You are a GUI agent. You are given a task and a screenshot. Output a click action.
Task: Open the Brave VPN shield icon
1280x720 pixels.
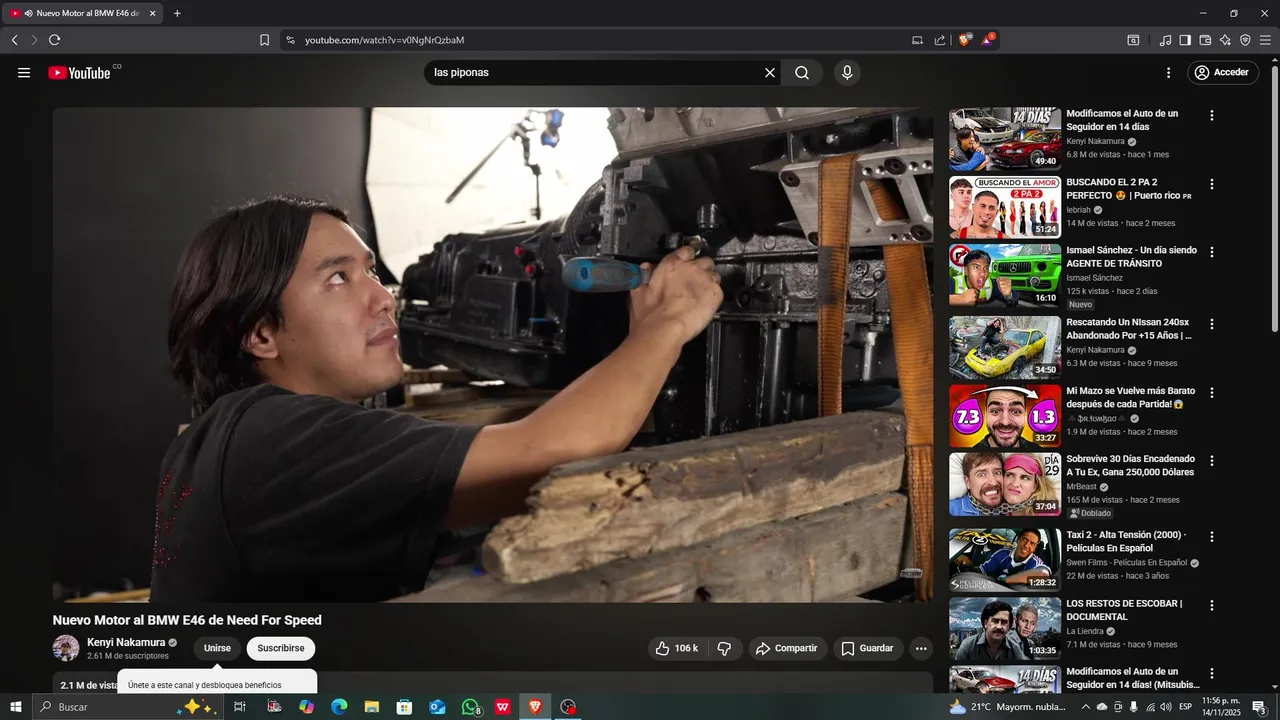click(x=1245, y=40)
